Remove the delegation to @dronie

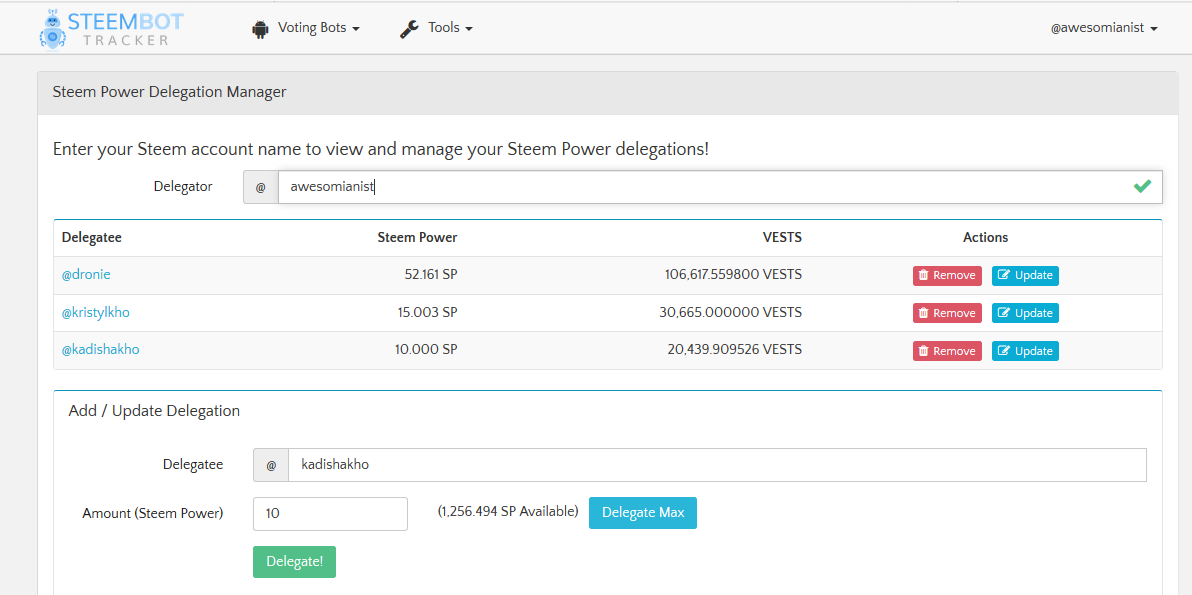[947, 275]
